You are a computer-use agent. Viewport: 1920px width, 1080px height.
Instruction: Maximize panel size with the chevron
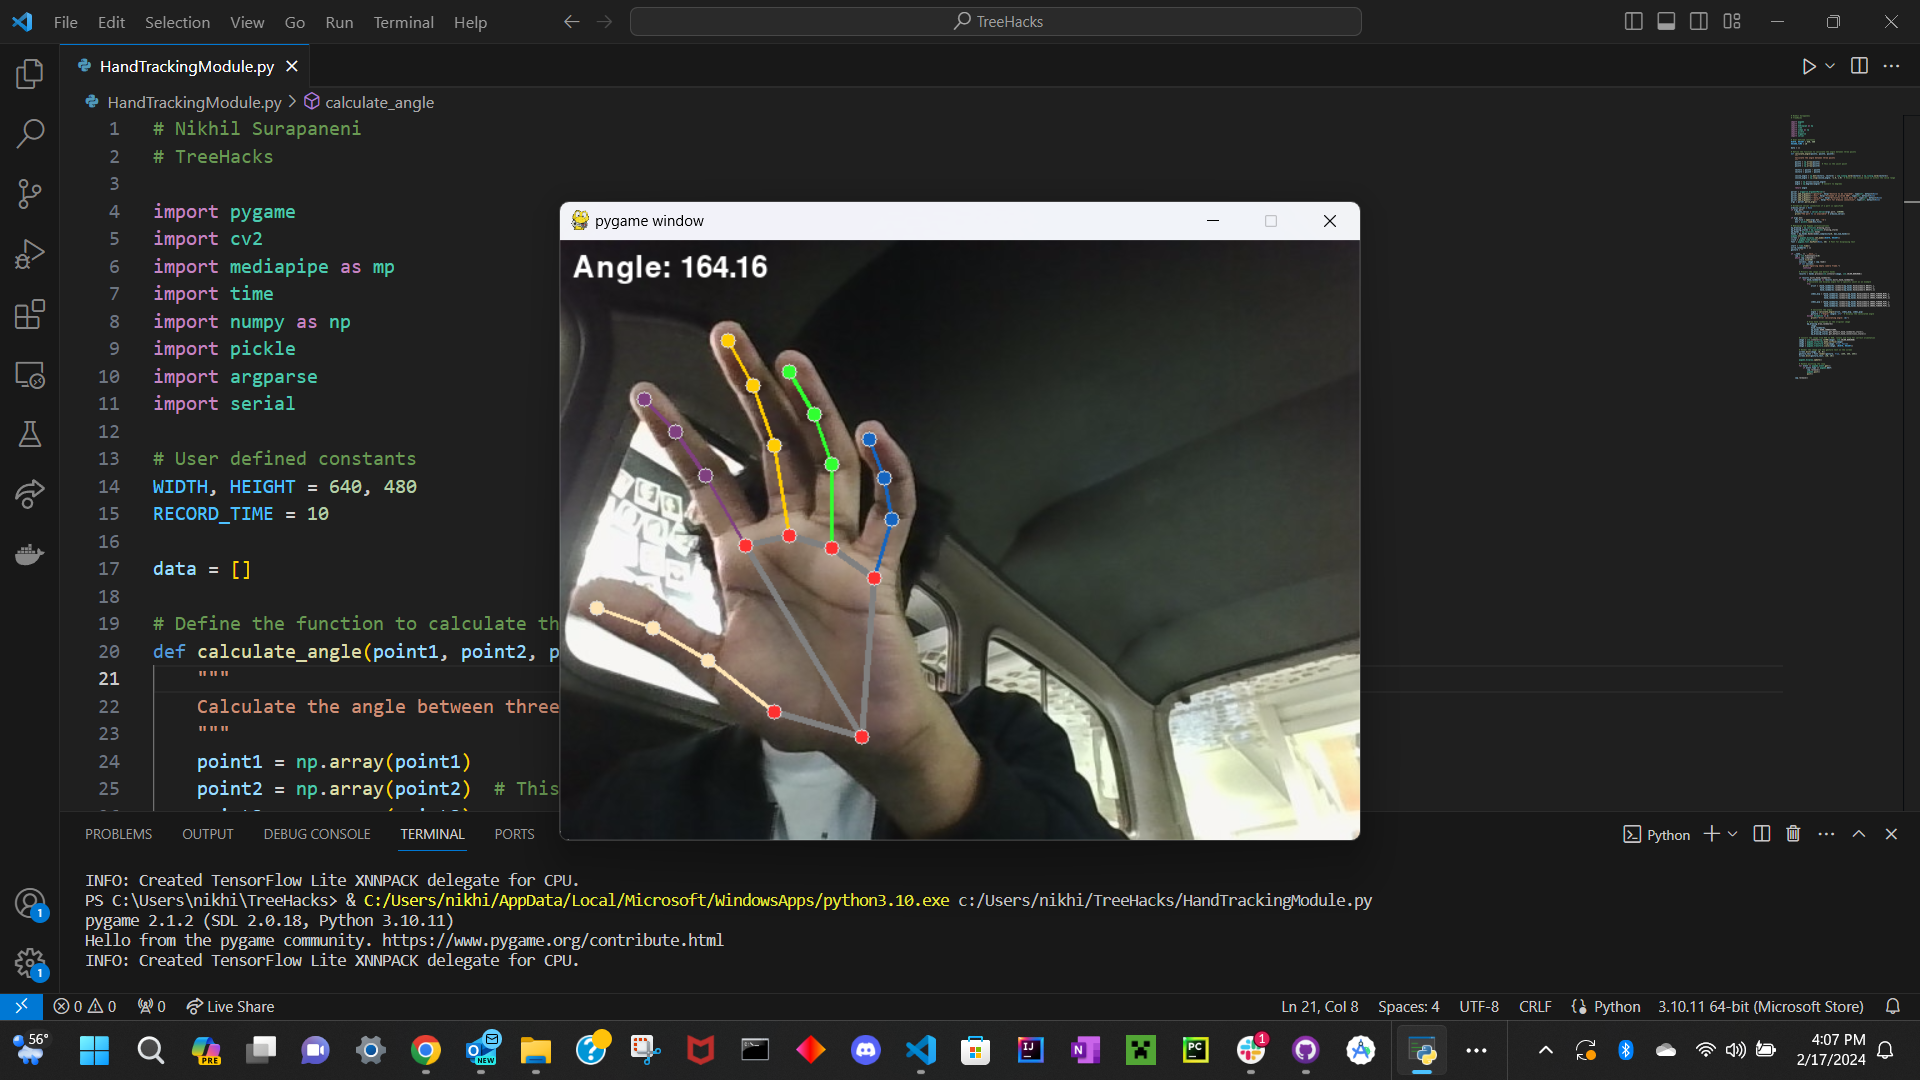tap(1859, 834)
